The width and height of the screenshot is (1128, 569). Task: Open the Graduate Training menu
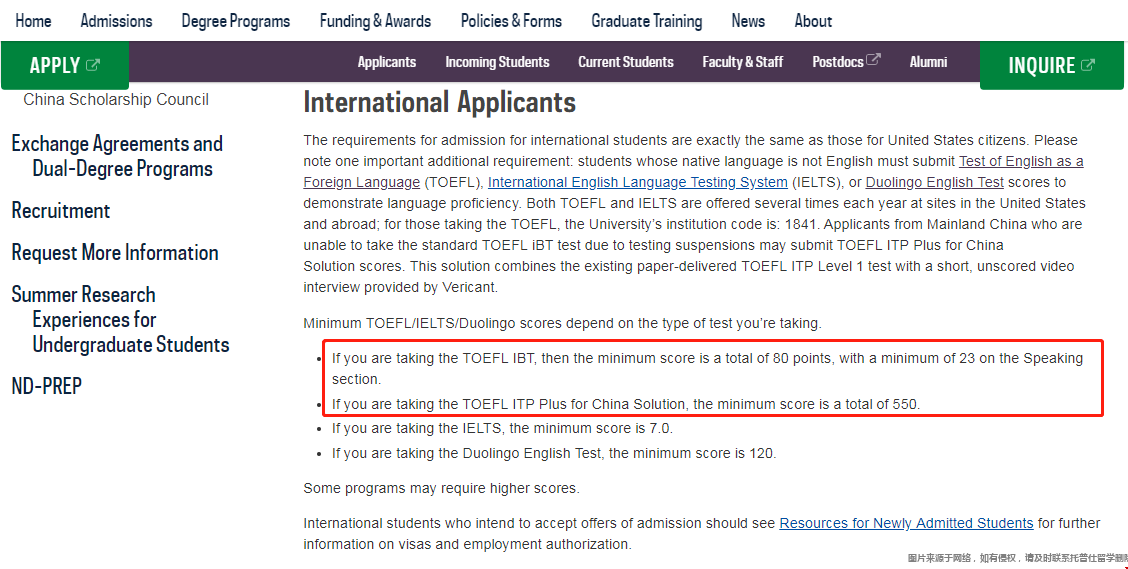point(646,21)
